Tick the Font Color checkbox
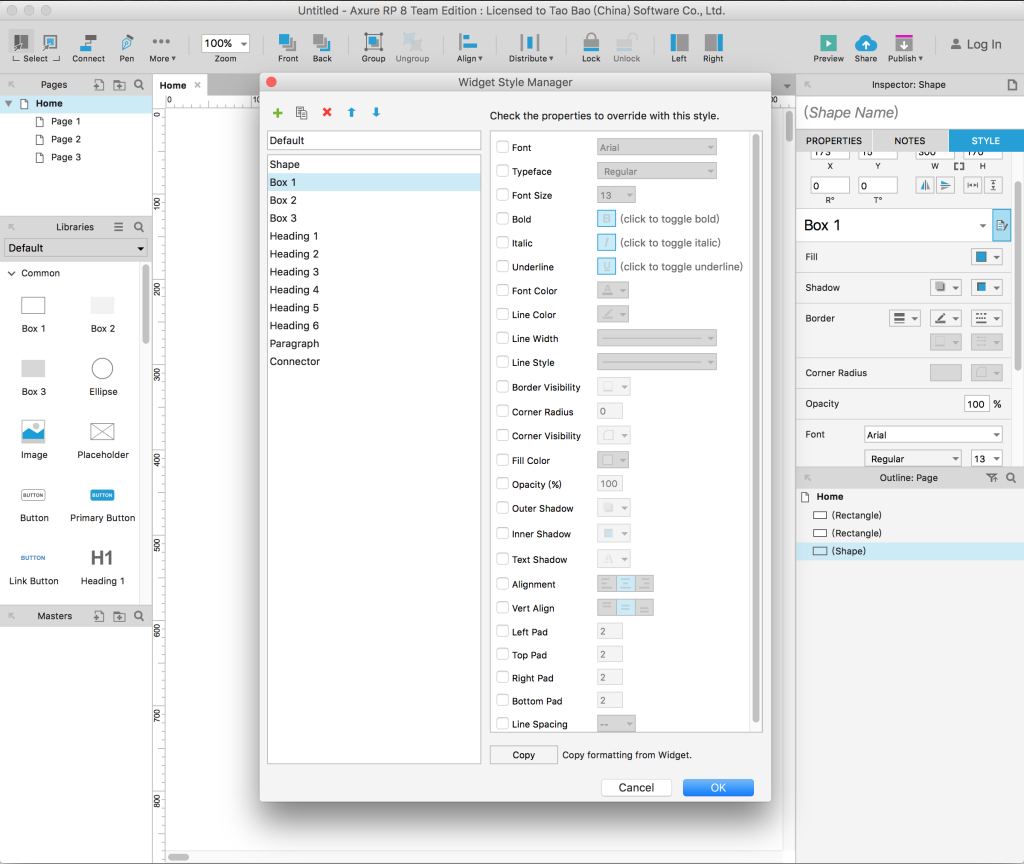The height and width of the screenshot is (864, 1024). (x=502, y=290)
